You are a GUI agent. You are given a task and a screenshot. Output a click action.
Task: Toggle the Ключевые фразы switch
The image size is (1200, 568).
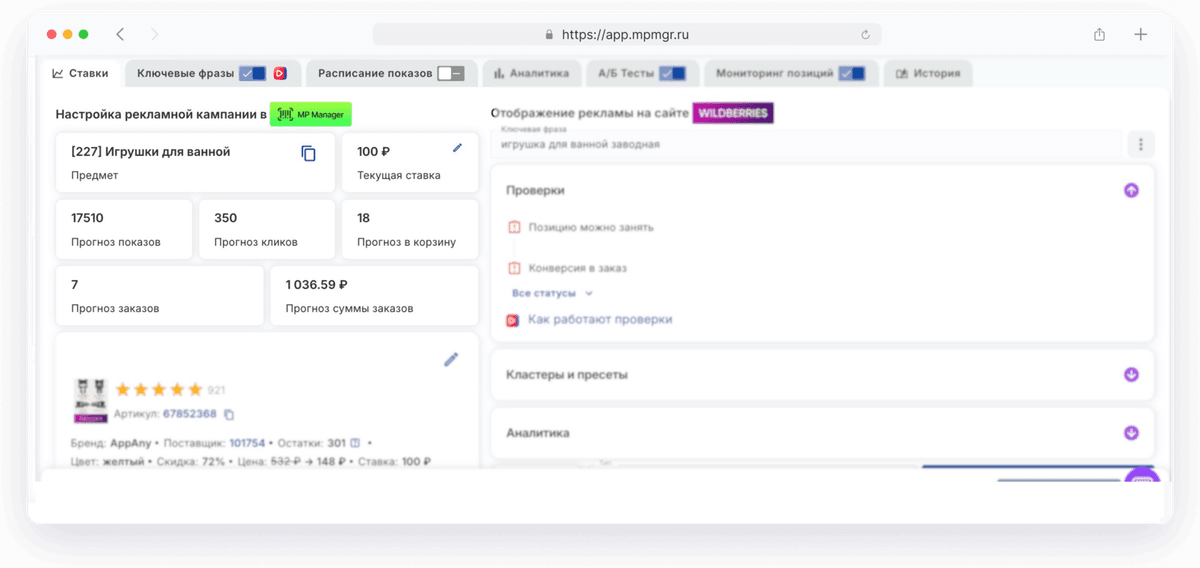[x=253, y=73]
